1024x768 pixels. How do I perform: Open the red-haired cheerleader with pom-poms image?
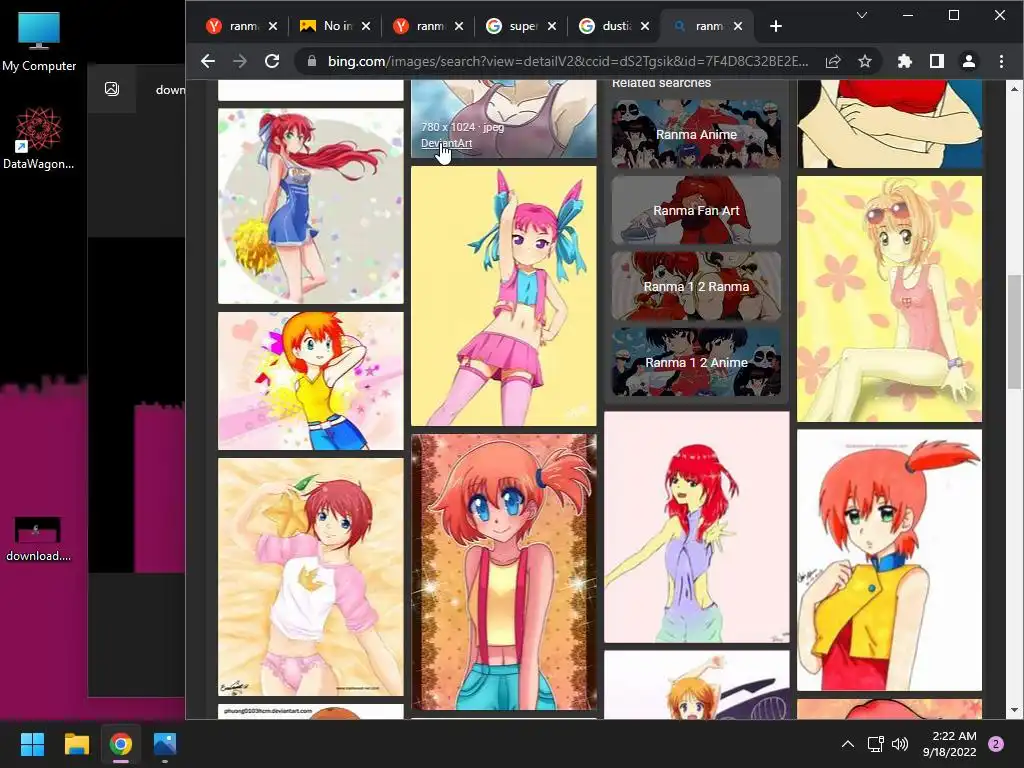[311, 206]
